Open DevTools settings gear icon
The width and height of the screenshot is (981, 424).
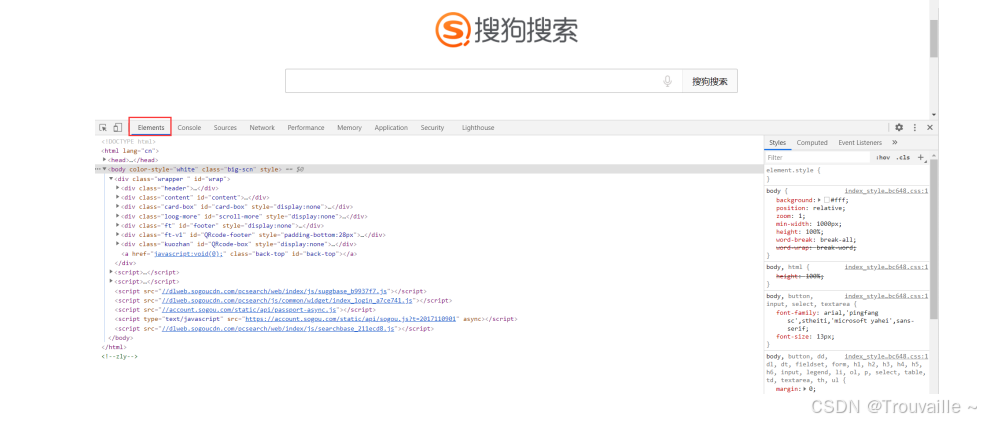click(899, 128)
